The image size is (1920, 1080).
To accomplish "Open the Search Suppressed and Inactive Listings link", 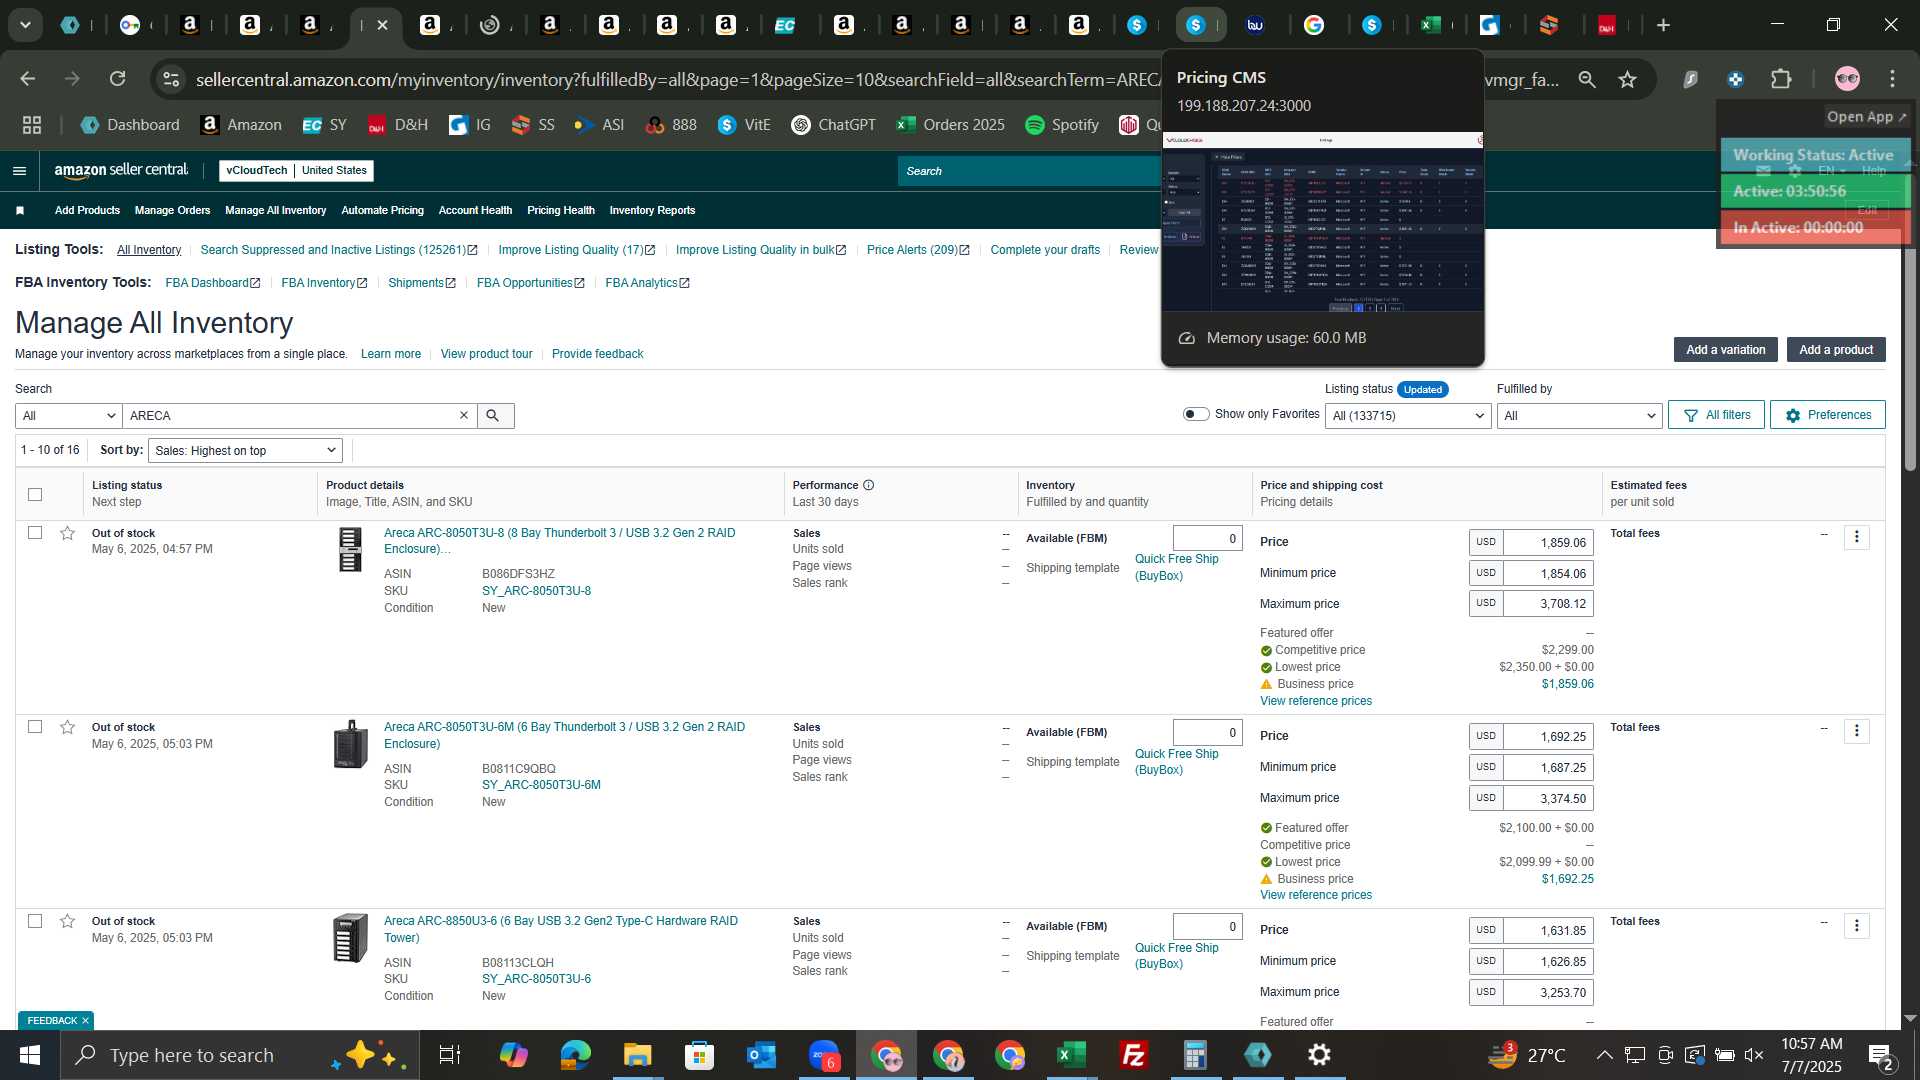I will pyautogui.click(x=339, y=250).
